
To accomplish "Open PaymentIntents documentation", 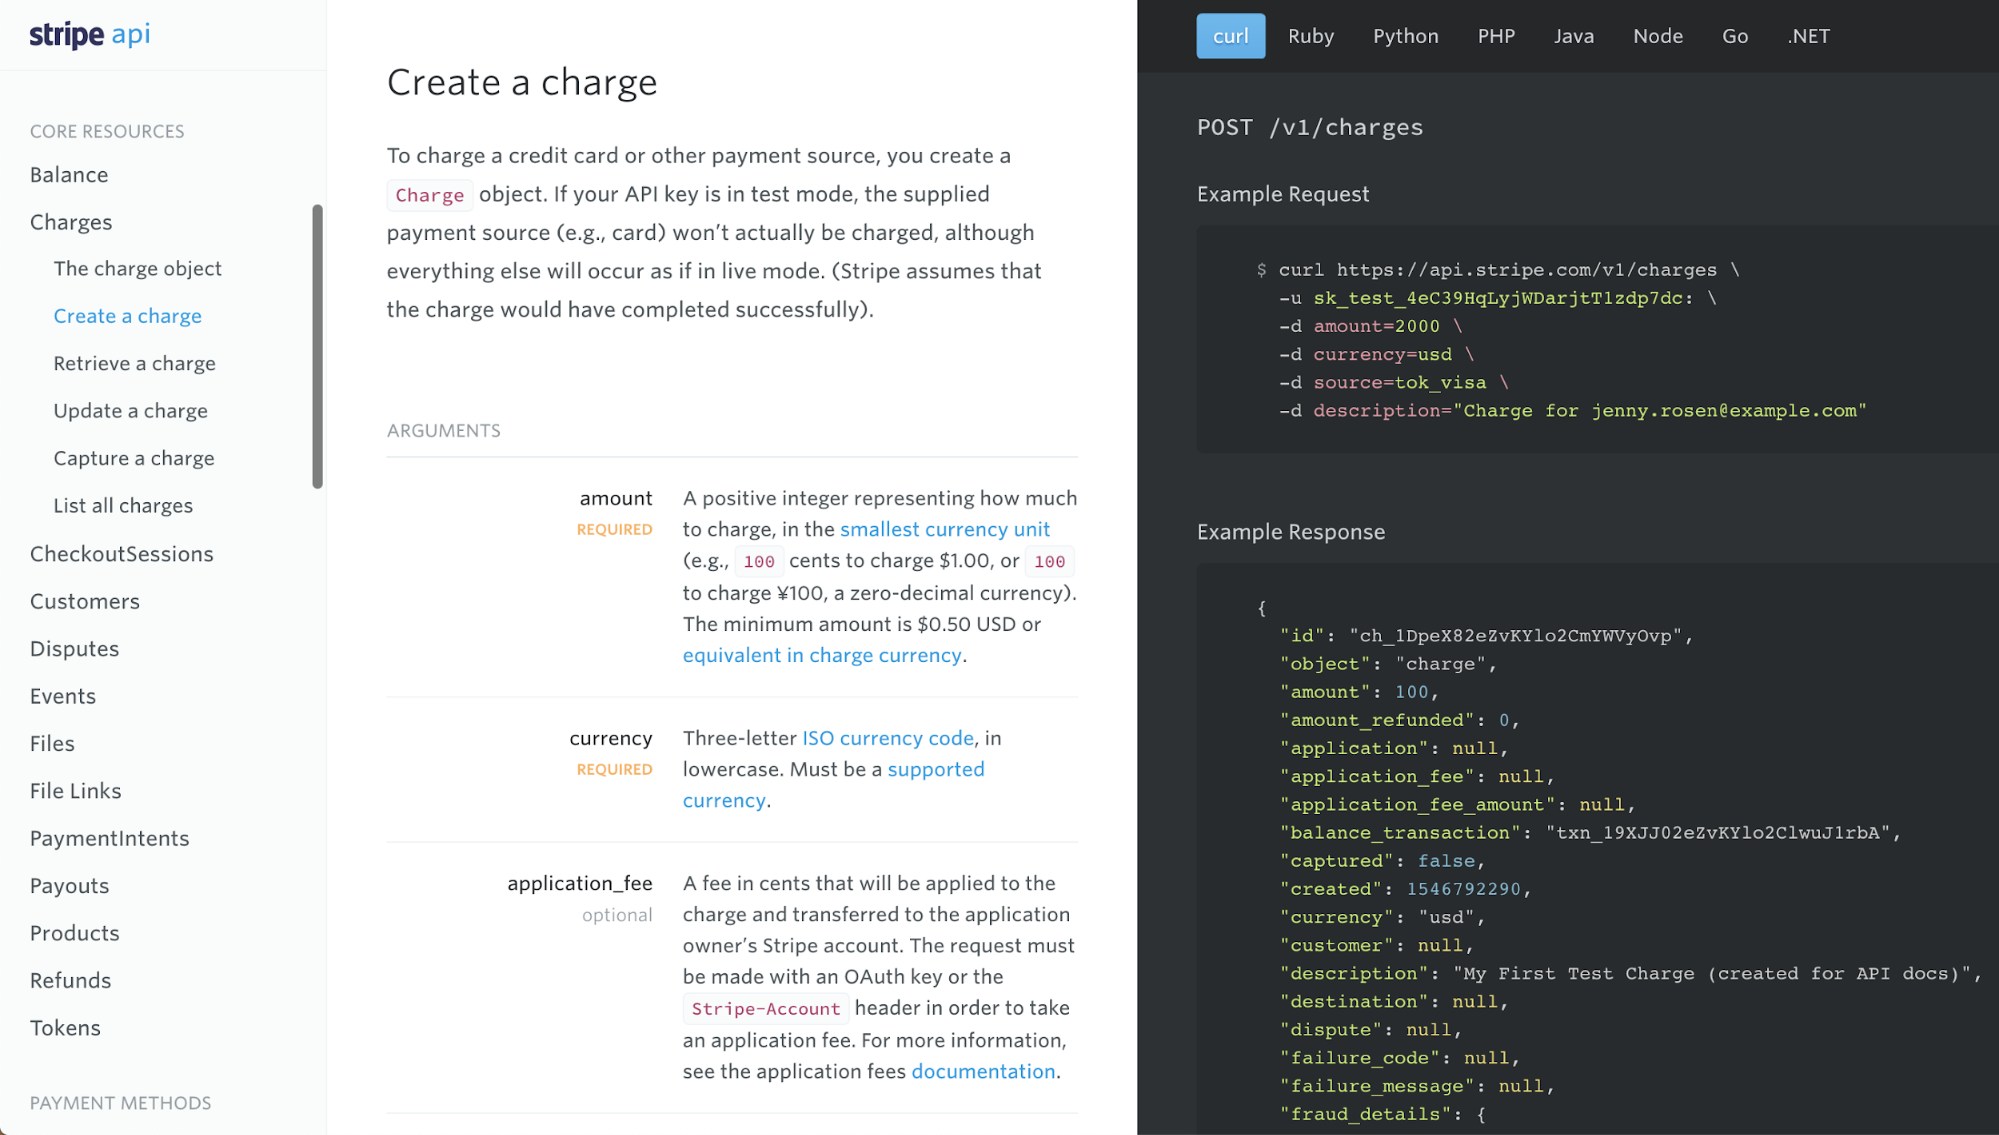I will (x=110, y=837).
